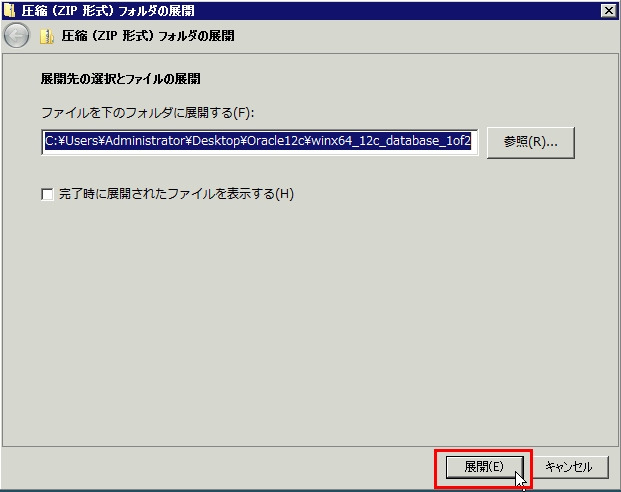This screenshot has height=492, width=621.
Task: Click the 圧縮 (ZIP 形式) フォルダの展開 header text
Action: point(148,36)
